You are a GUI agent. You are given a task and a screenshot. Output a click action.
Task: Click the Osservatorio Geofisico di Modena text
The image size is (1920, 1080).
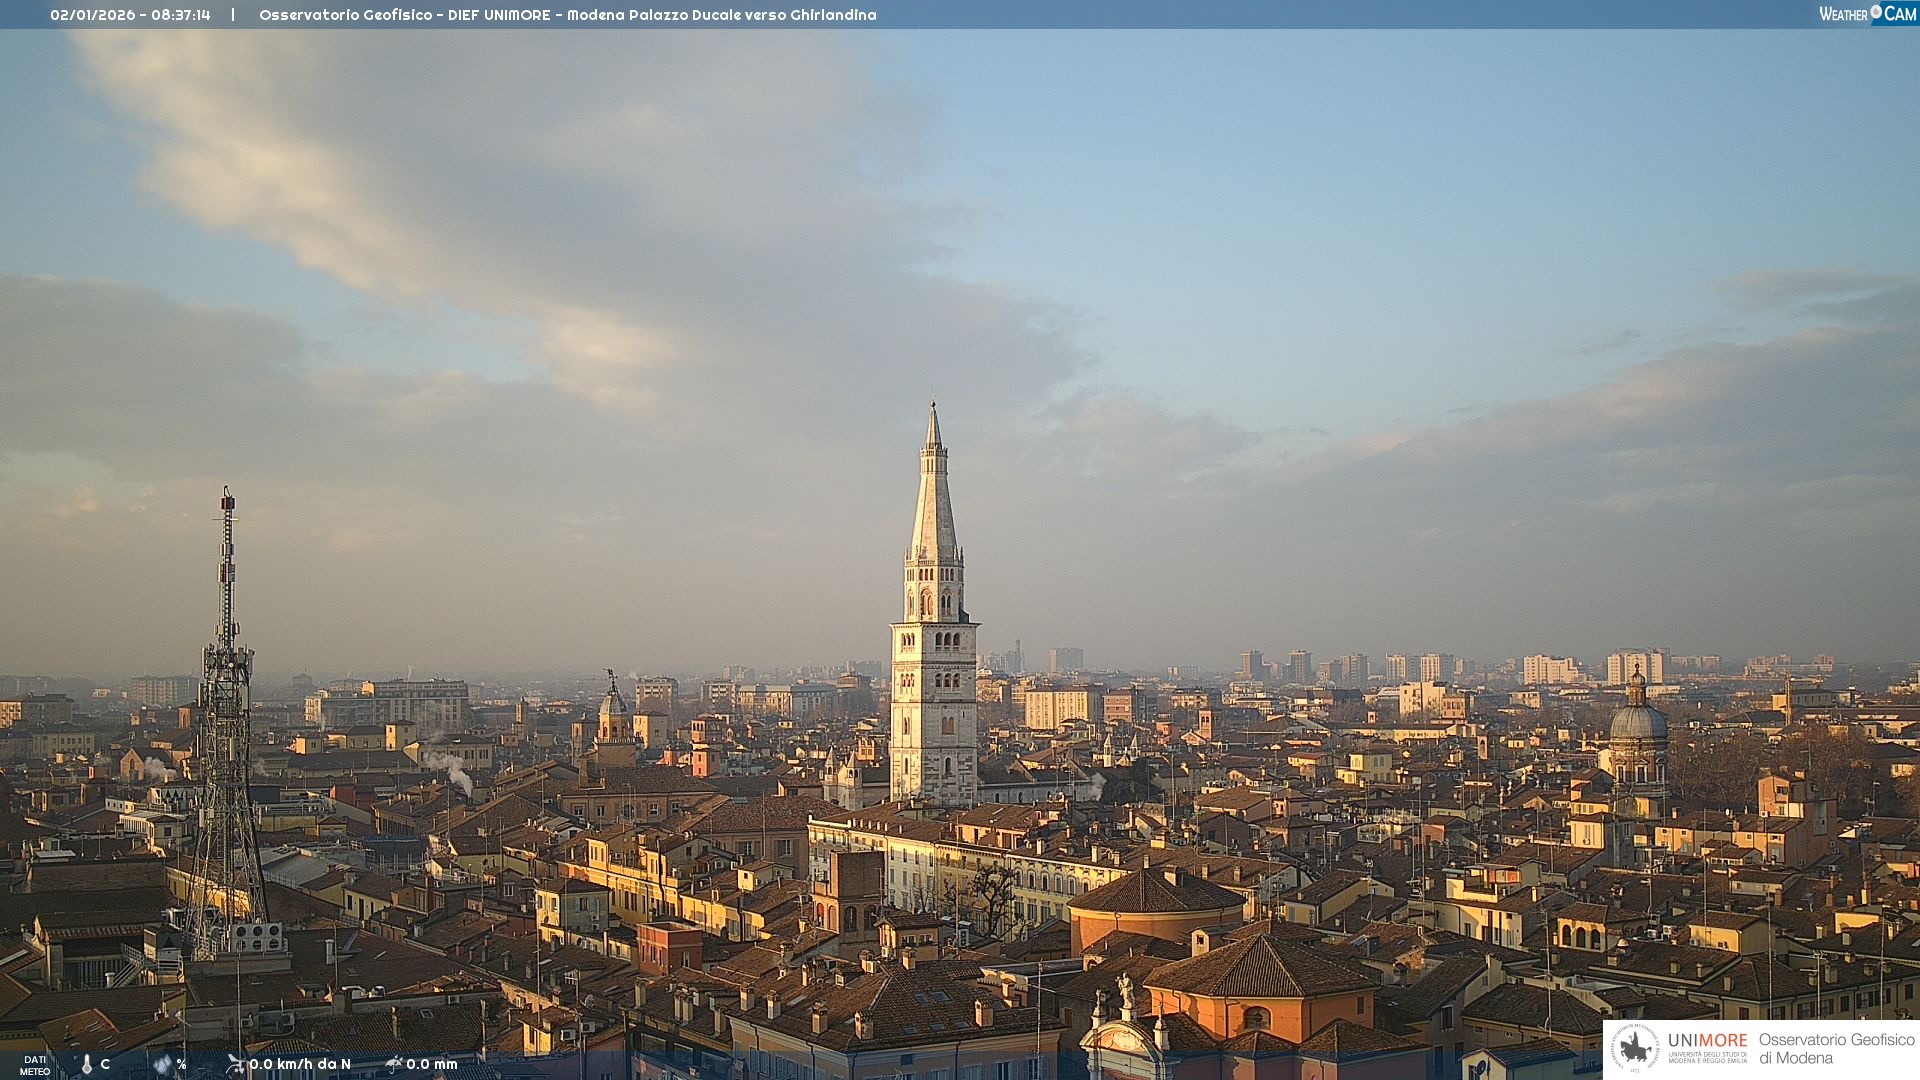click(1836, 1048)
